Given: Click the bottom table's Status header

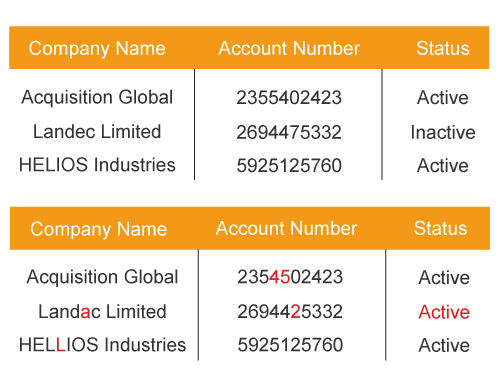Looking at the screenshot, I should pos(440,229).
